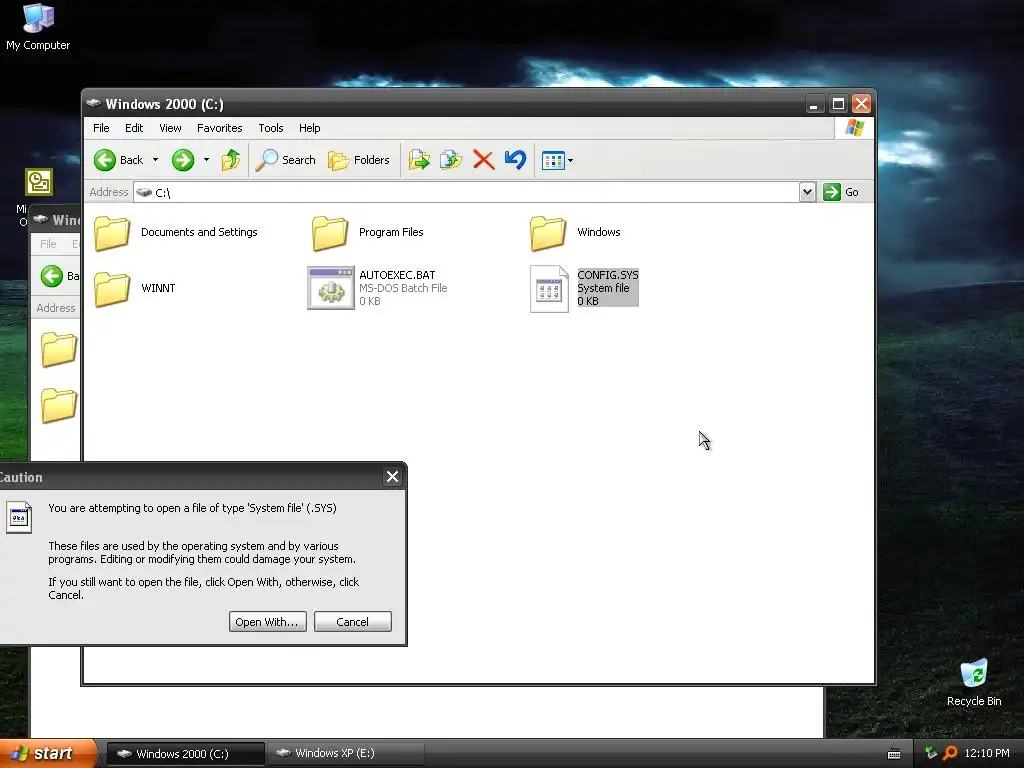Open the Views dropdown button
Viewport: 1024px width, 768px height.
[557, 160]
